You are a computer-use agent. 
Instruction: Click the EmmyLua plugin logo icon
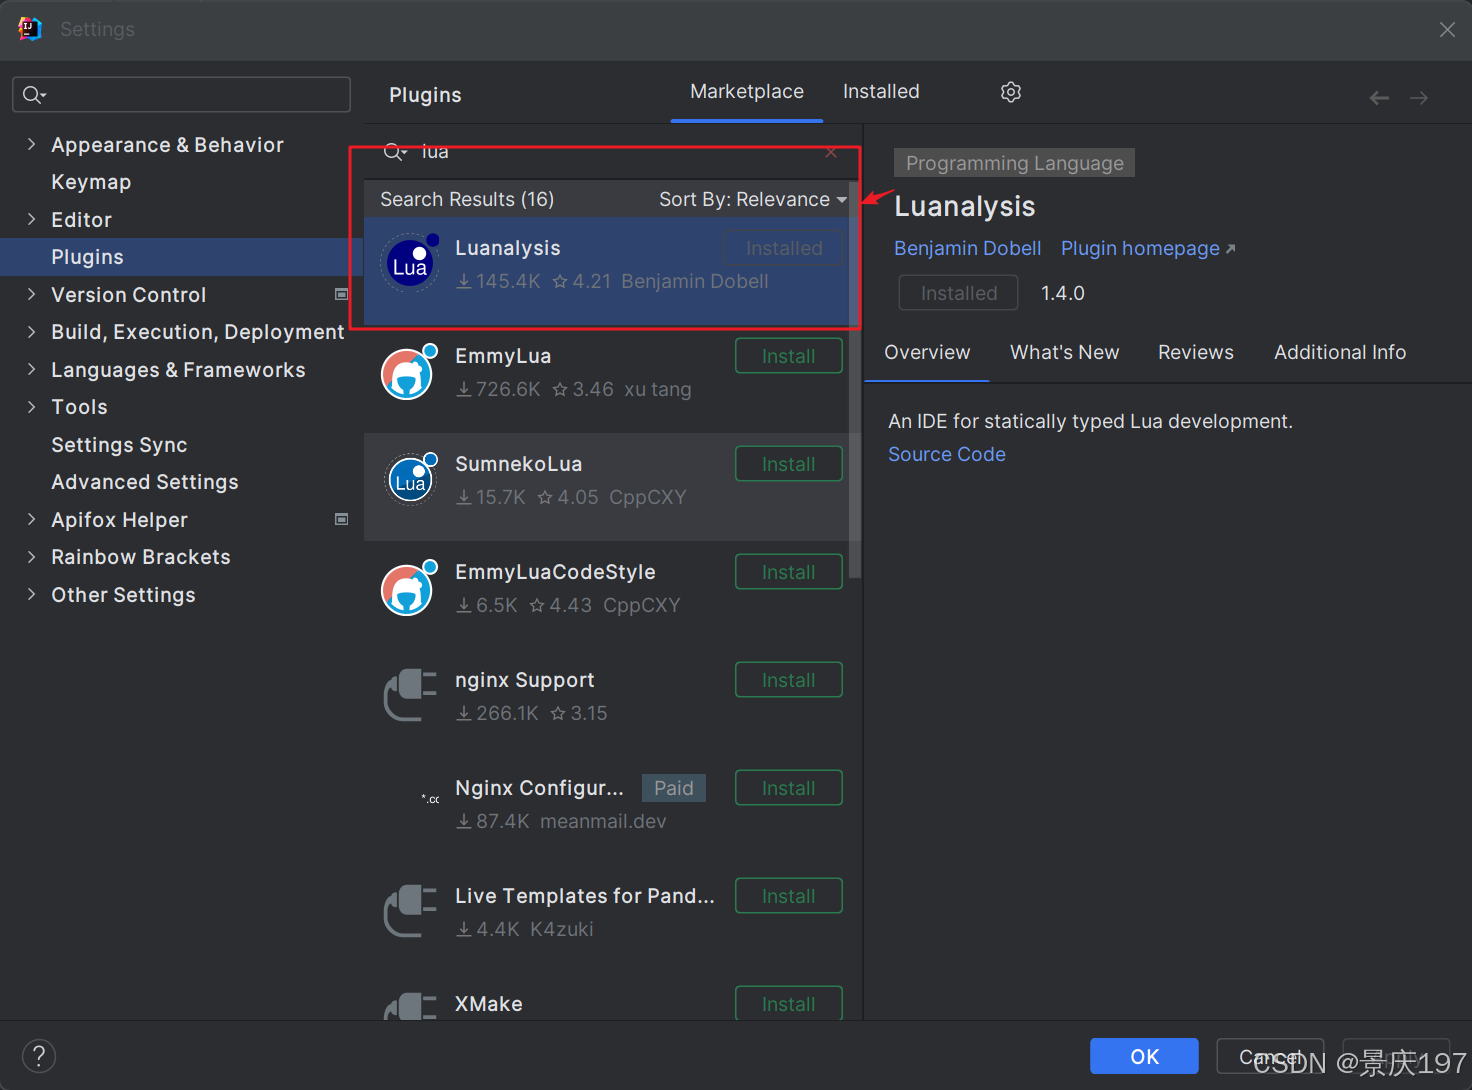(x=409, y=372)
